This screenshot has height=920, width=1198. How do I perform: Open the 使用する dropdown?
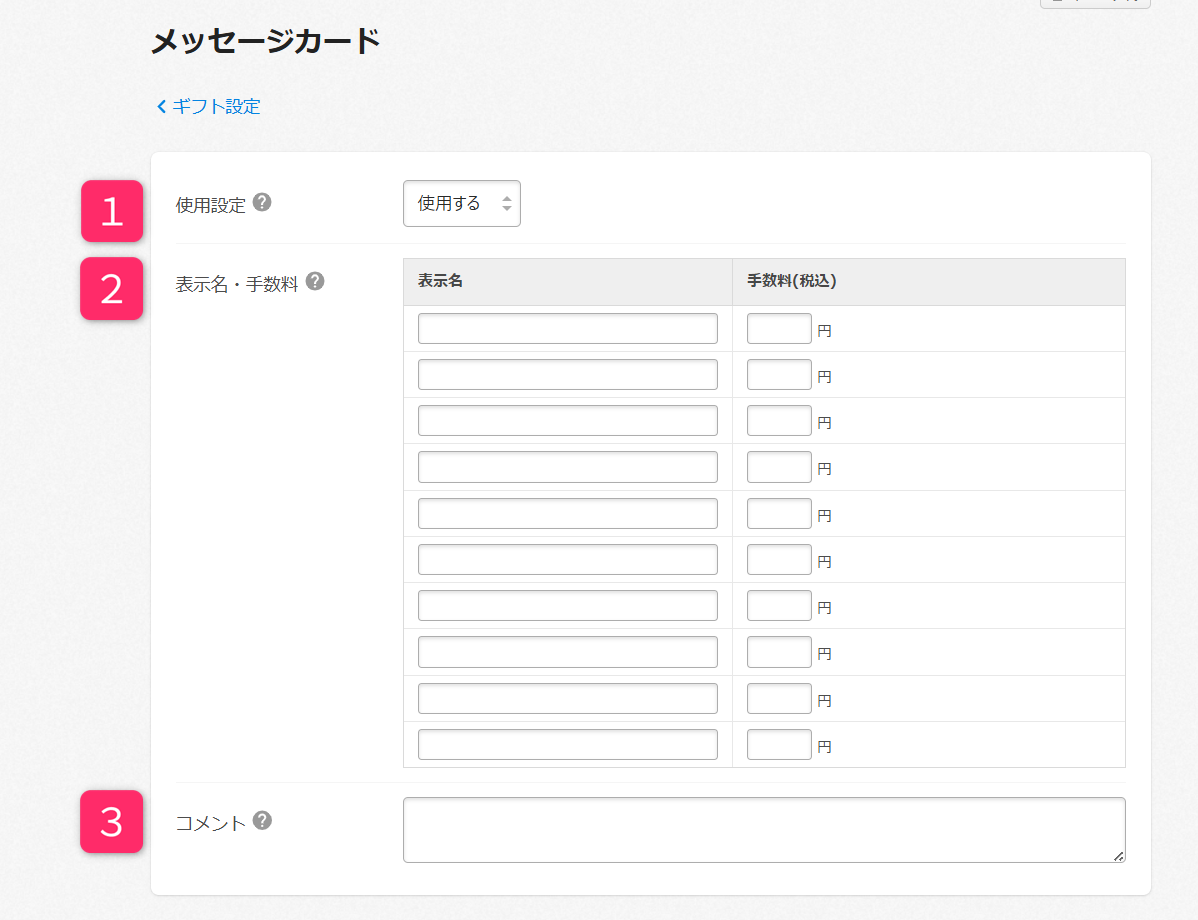pyautogui.click(x=462, y=204)
